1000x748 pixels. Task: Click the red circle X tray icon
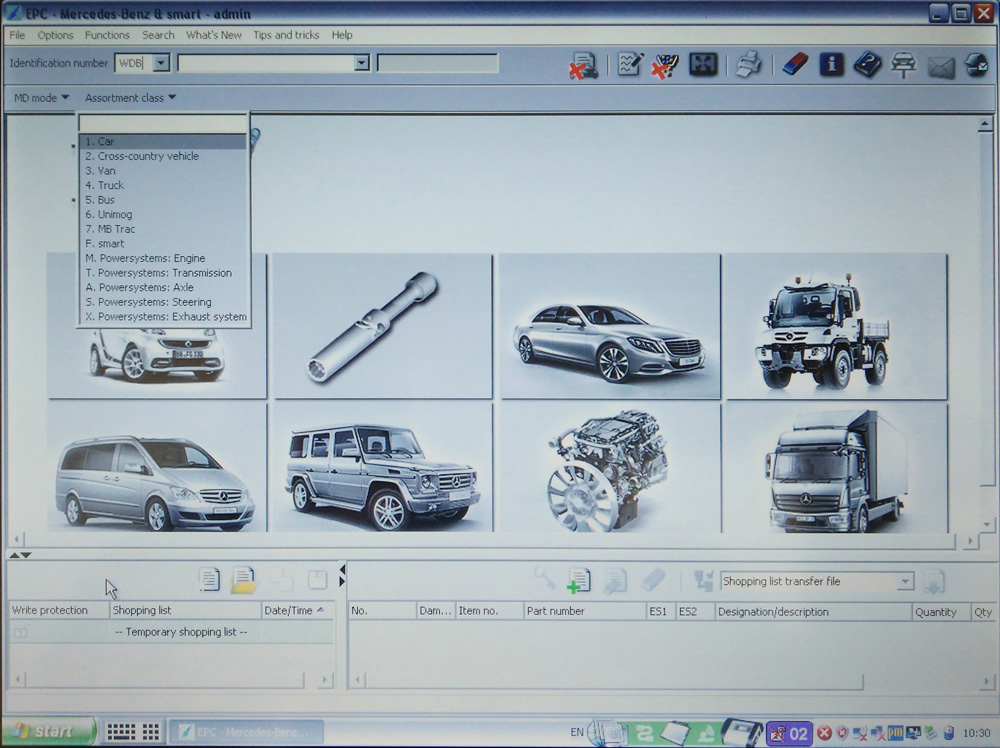(x=824, y=733)
